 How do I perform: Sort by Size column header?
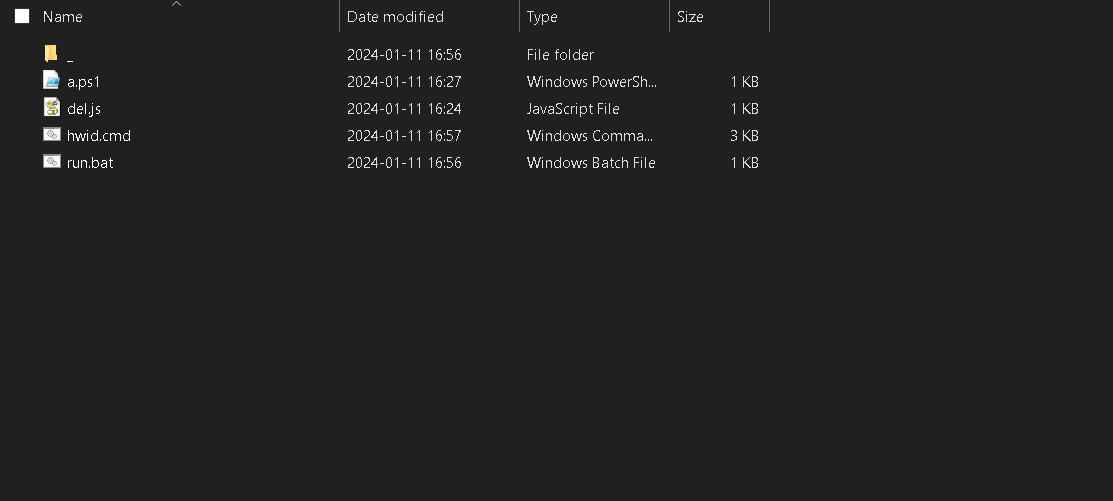[690, 17]
